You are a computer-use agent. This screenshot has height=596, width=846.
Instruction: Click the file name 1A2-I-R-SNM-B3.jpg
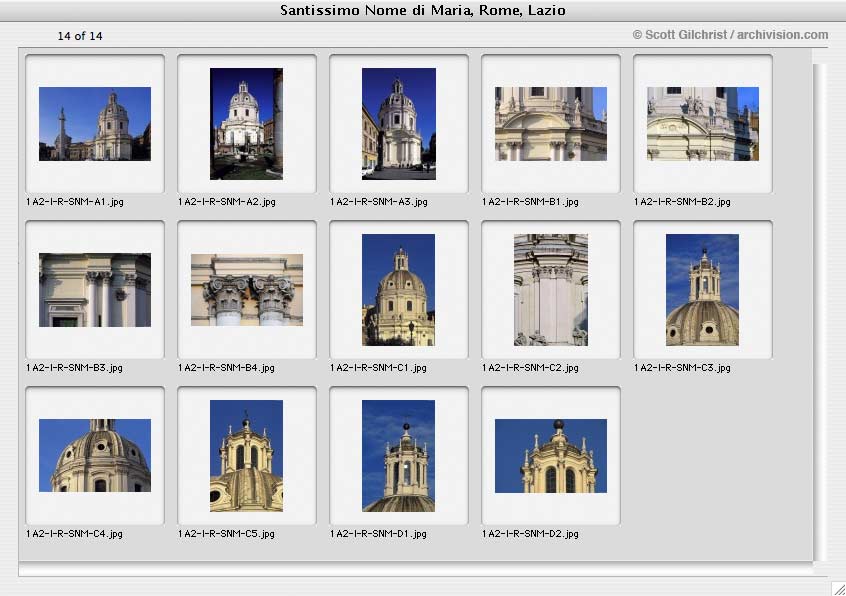pos(74,368)
